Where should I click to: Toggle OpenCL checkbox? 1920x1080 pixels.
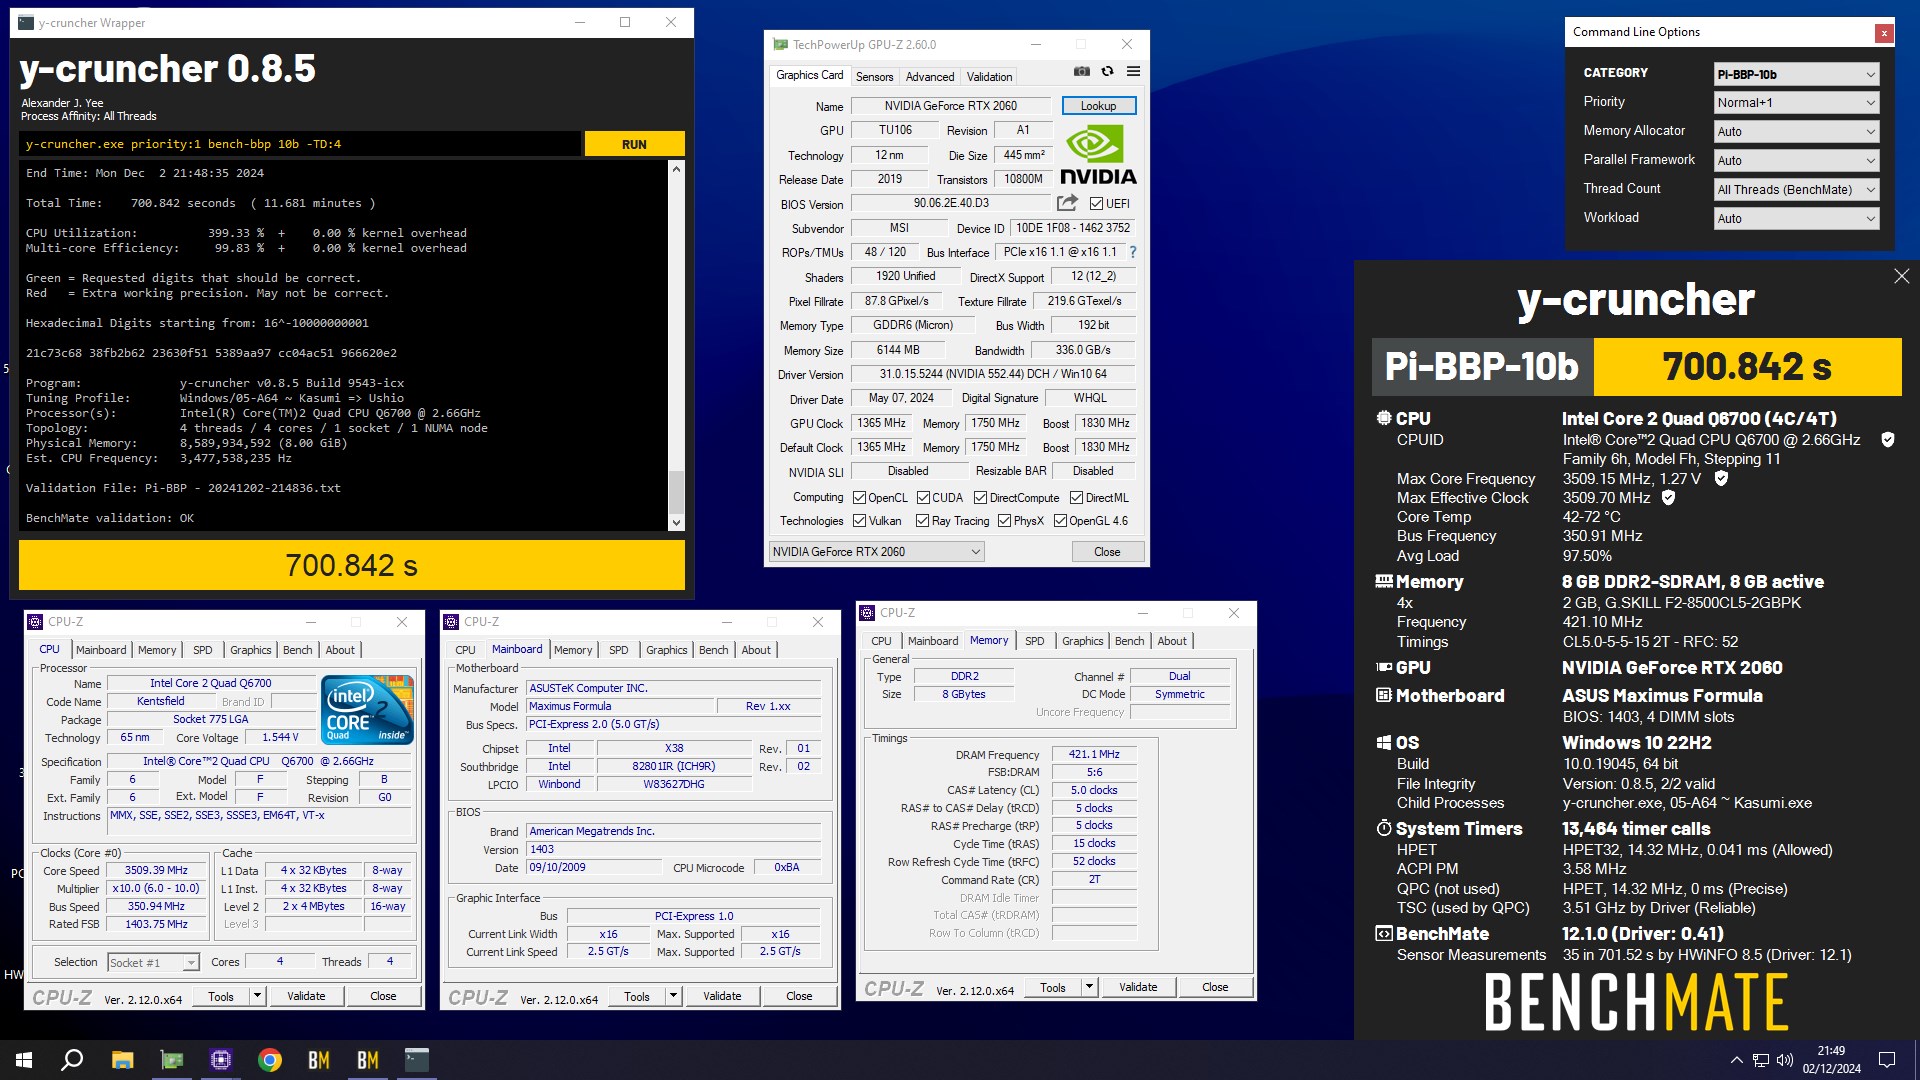pos(859,498)
